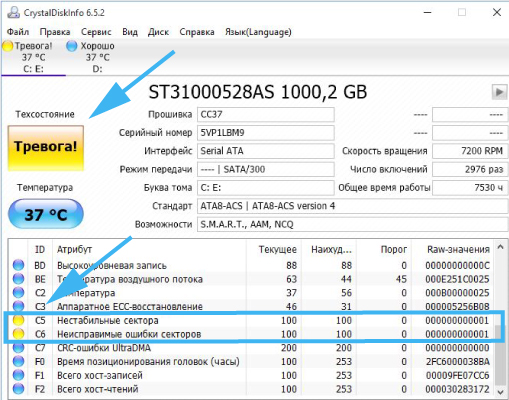Open the Файл menu
Viewport: 509px width, 400px height.
tap(18, 32)
